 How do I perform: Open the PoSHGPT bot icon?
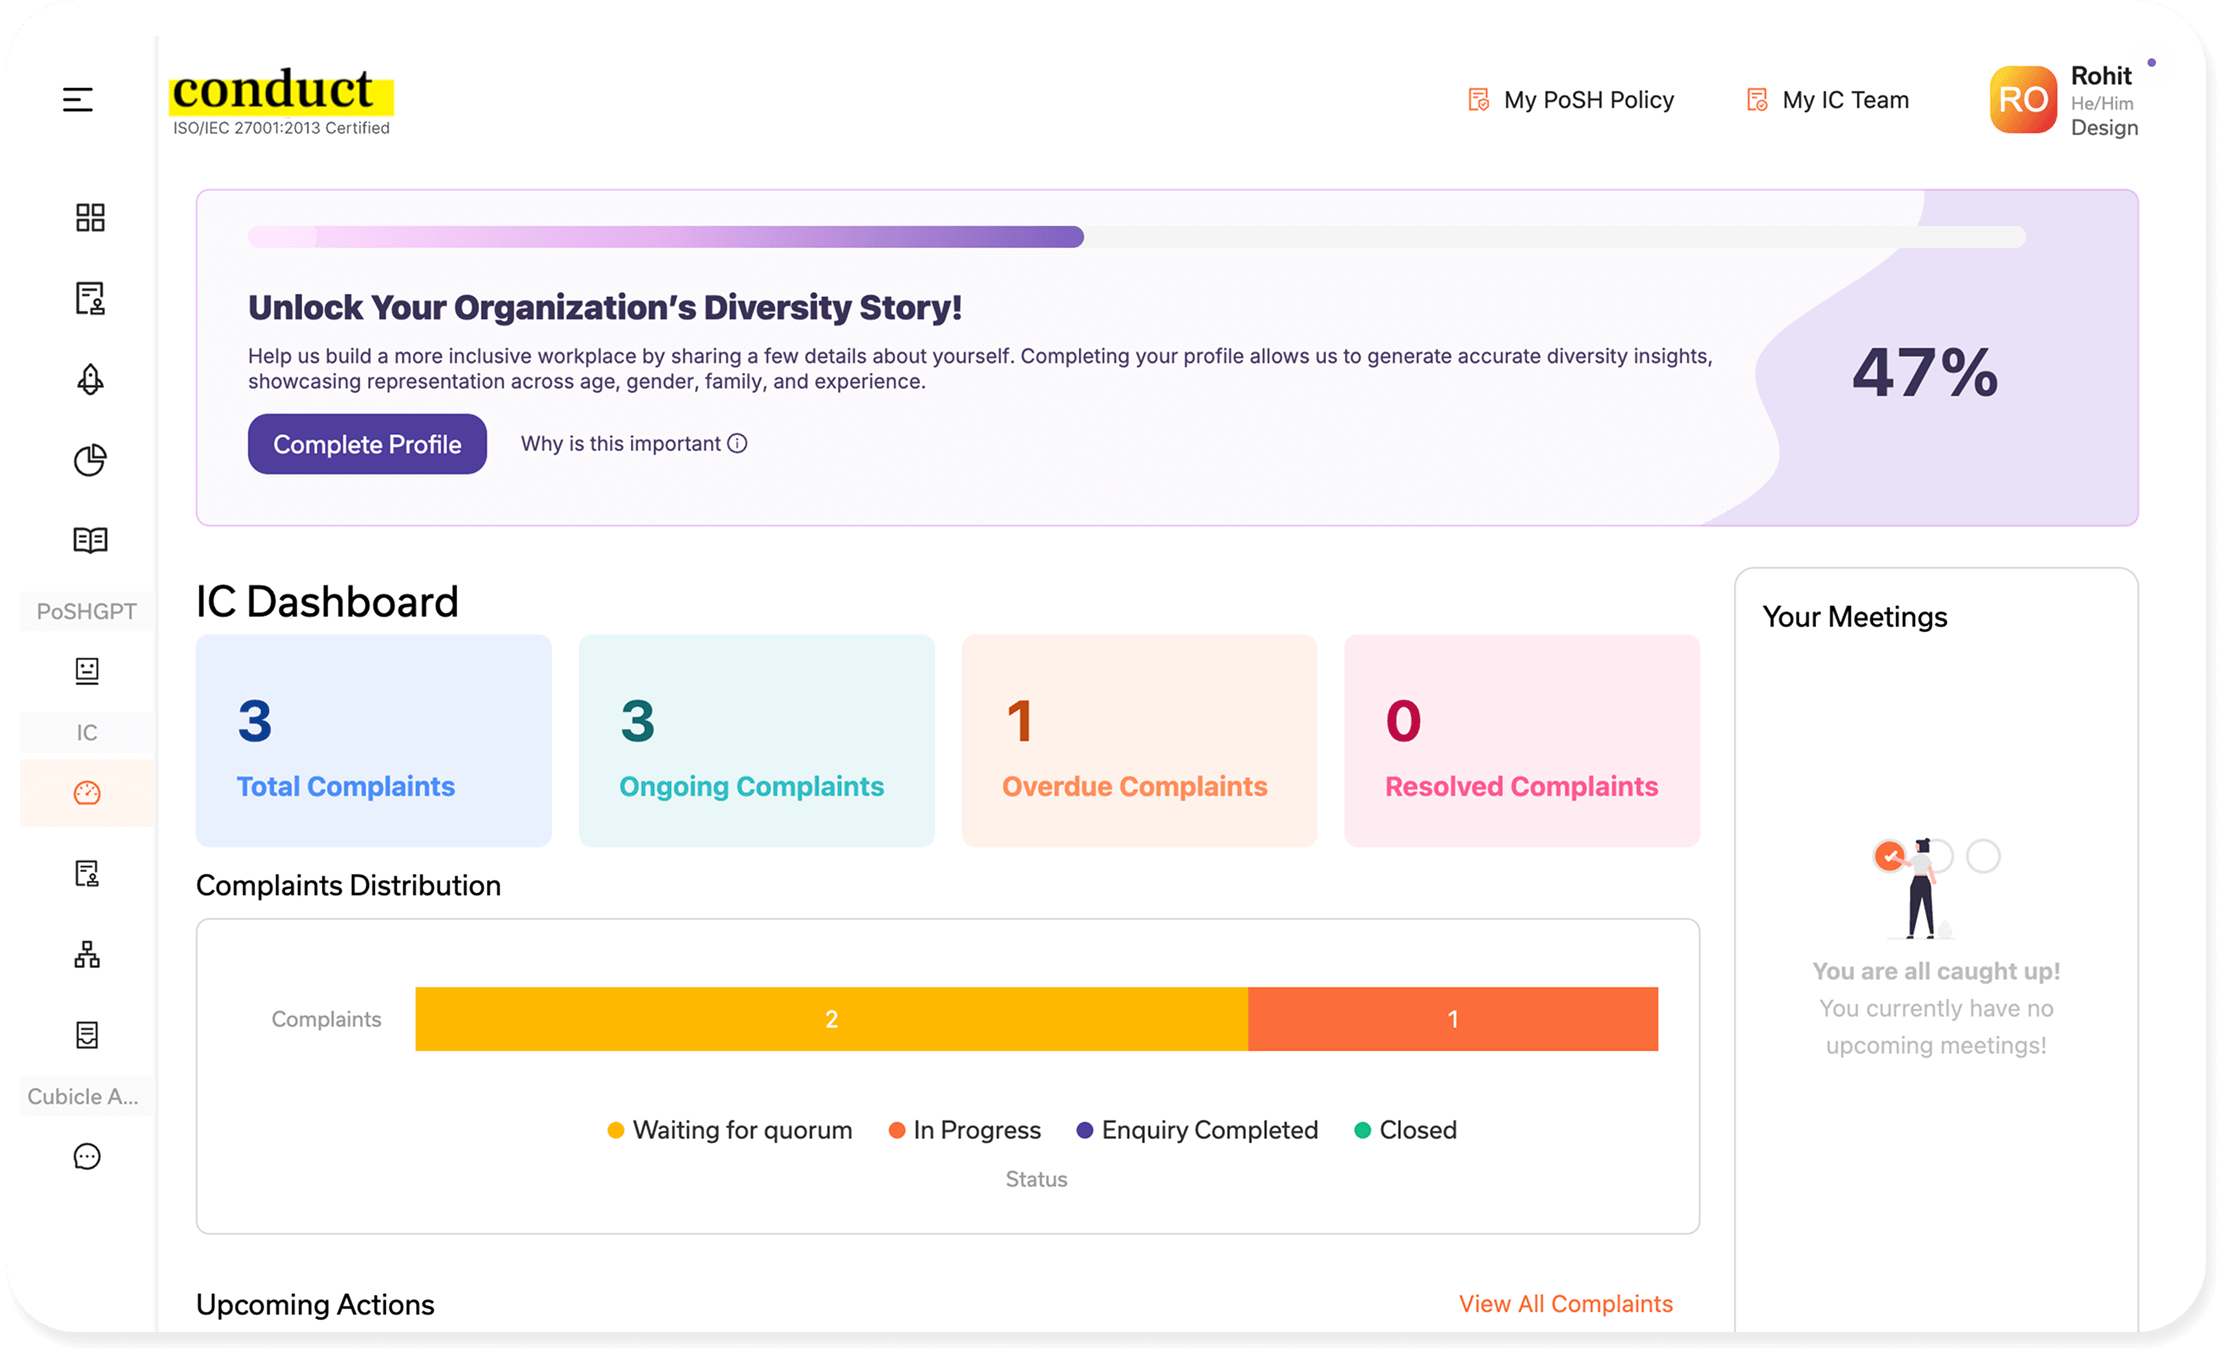point(87,671)
